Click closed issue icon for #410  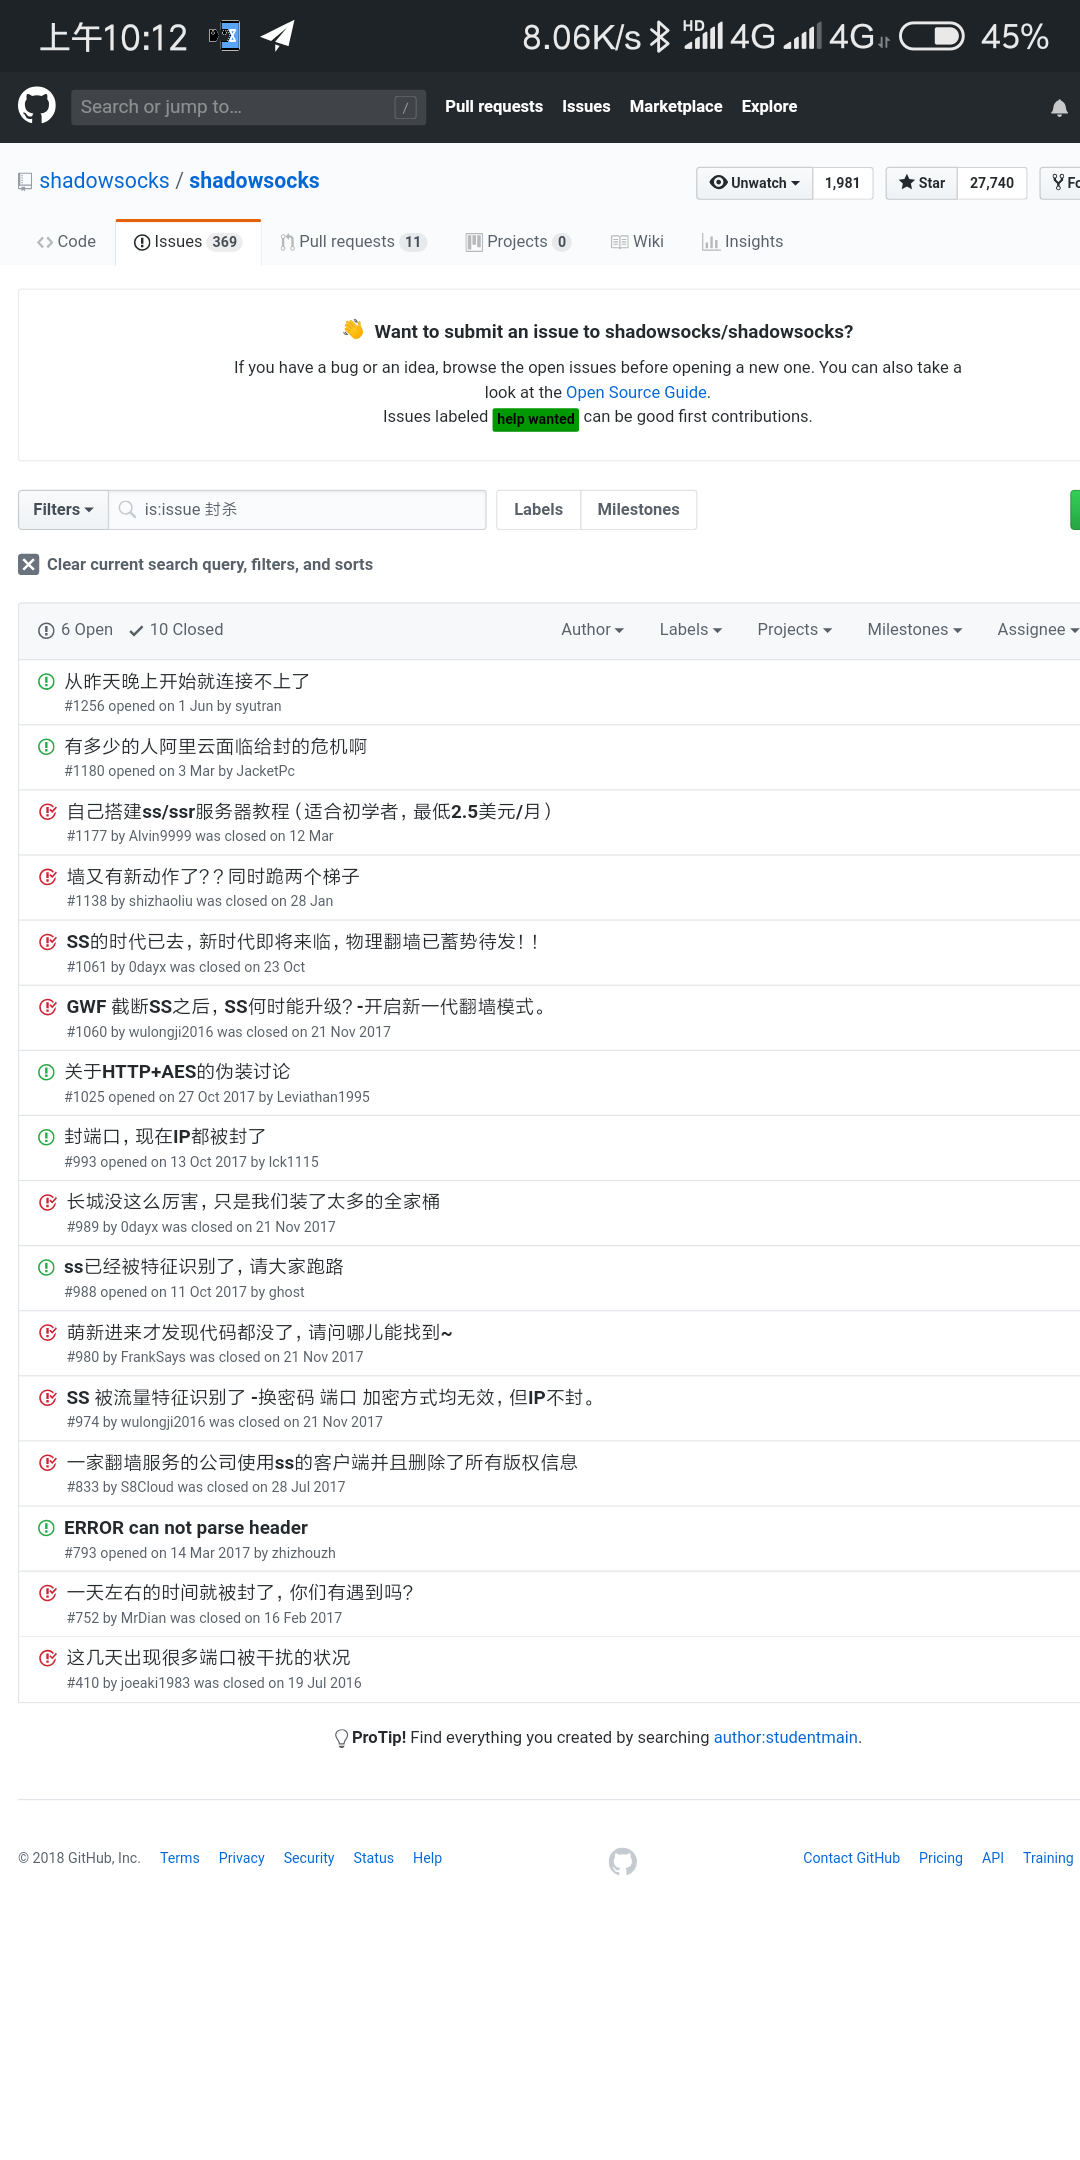point(47,1658)
